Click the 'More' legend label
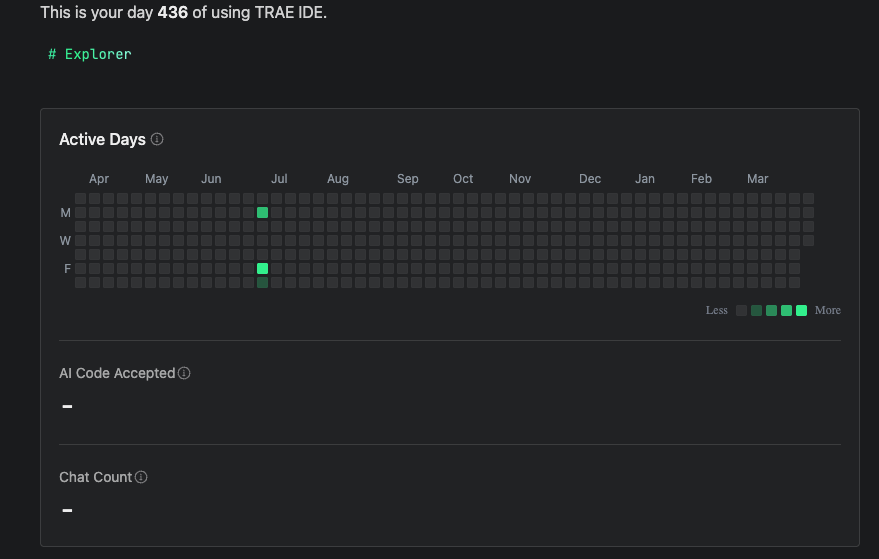The width and height of the screenshot is (879, 559). click(x=827, y=311)
